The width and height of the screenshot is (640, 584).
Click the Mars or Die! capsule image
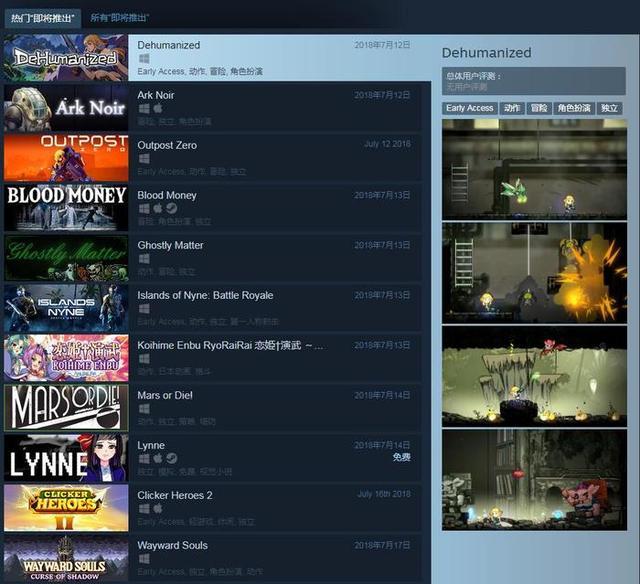(66, 408)
